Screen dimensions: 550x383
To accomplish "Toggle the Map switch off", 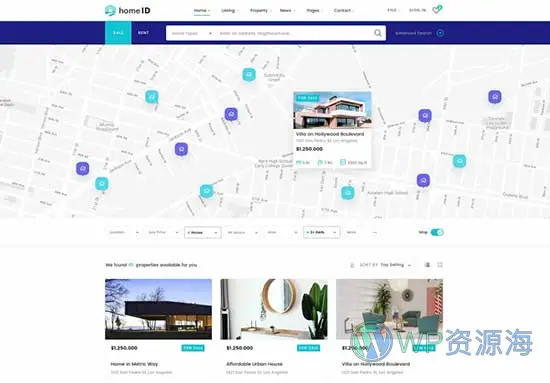I will (x=437, y=232).
